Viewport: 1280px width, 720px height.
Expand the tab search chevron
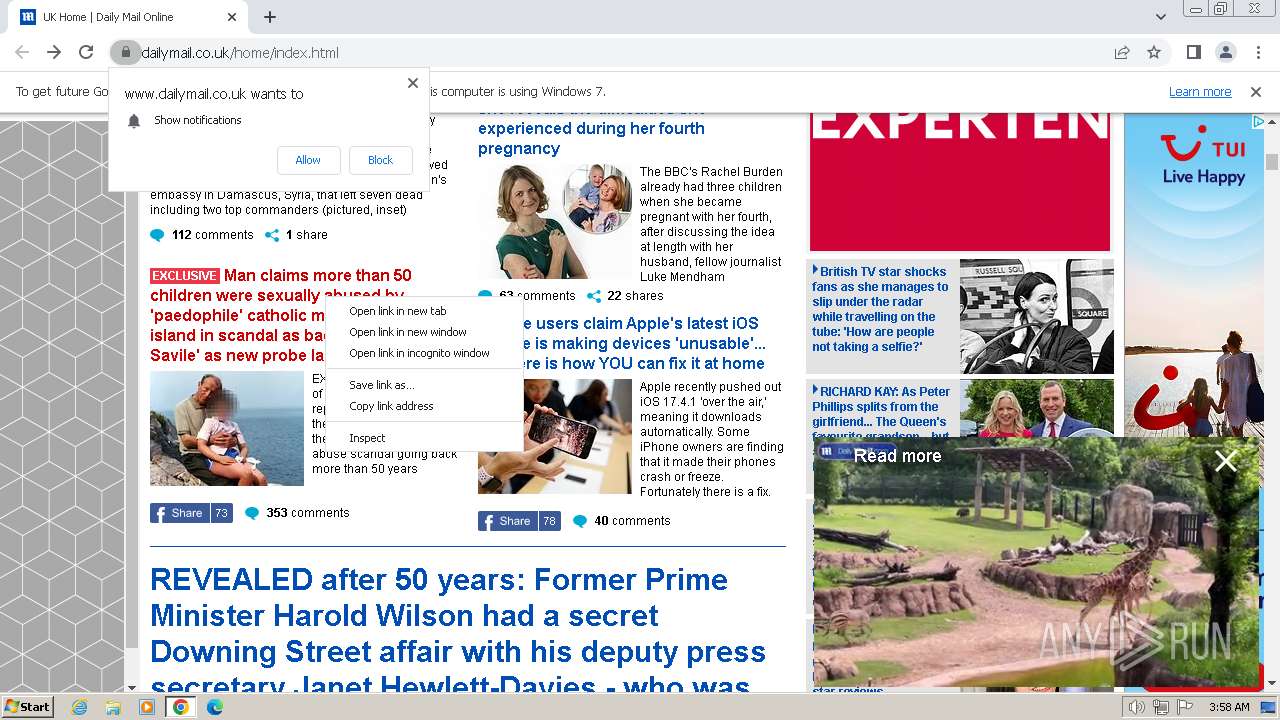pos(1161,17)
